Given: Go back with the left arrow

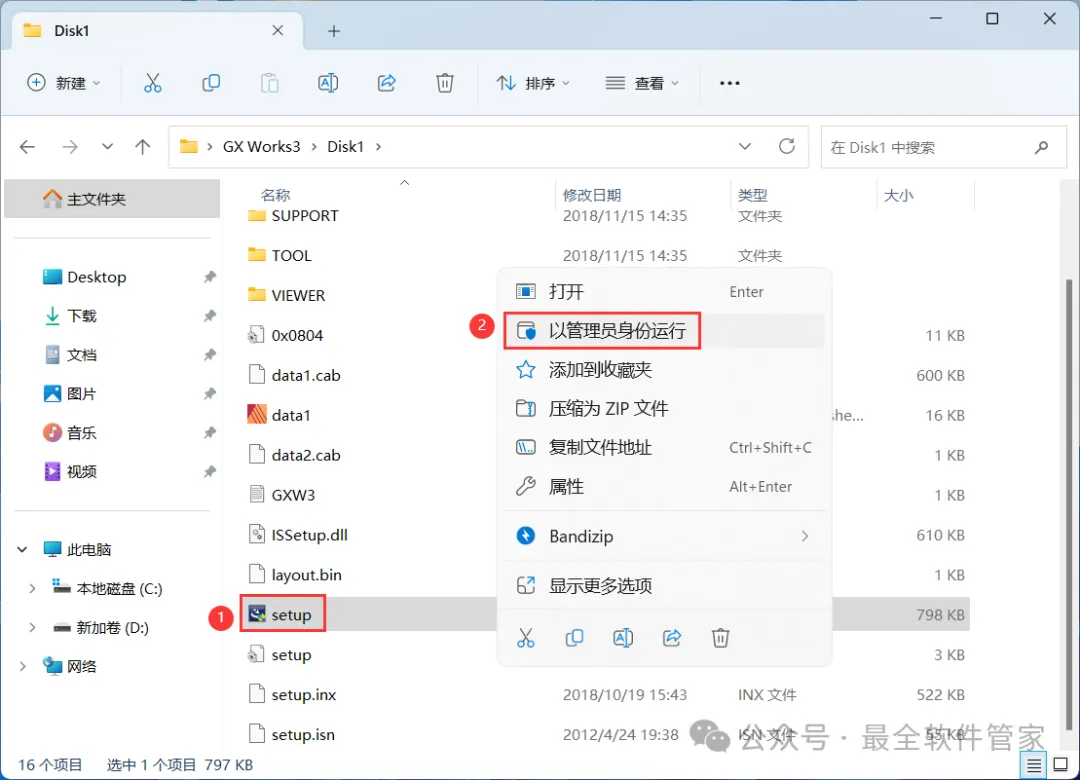Looking at the screenshot, I should pyautogui.click(x=28, y=147).
